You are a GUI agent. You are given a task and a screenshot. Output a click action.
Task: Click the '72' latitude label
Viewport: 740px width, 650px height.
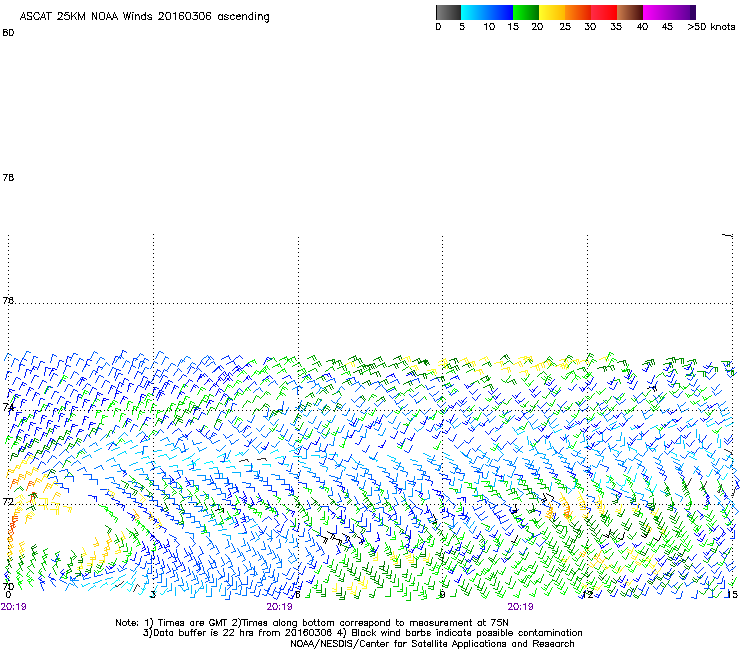(x=8, y=501)
